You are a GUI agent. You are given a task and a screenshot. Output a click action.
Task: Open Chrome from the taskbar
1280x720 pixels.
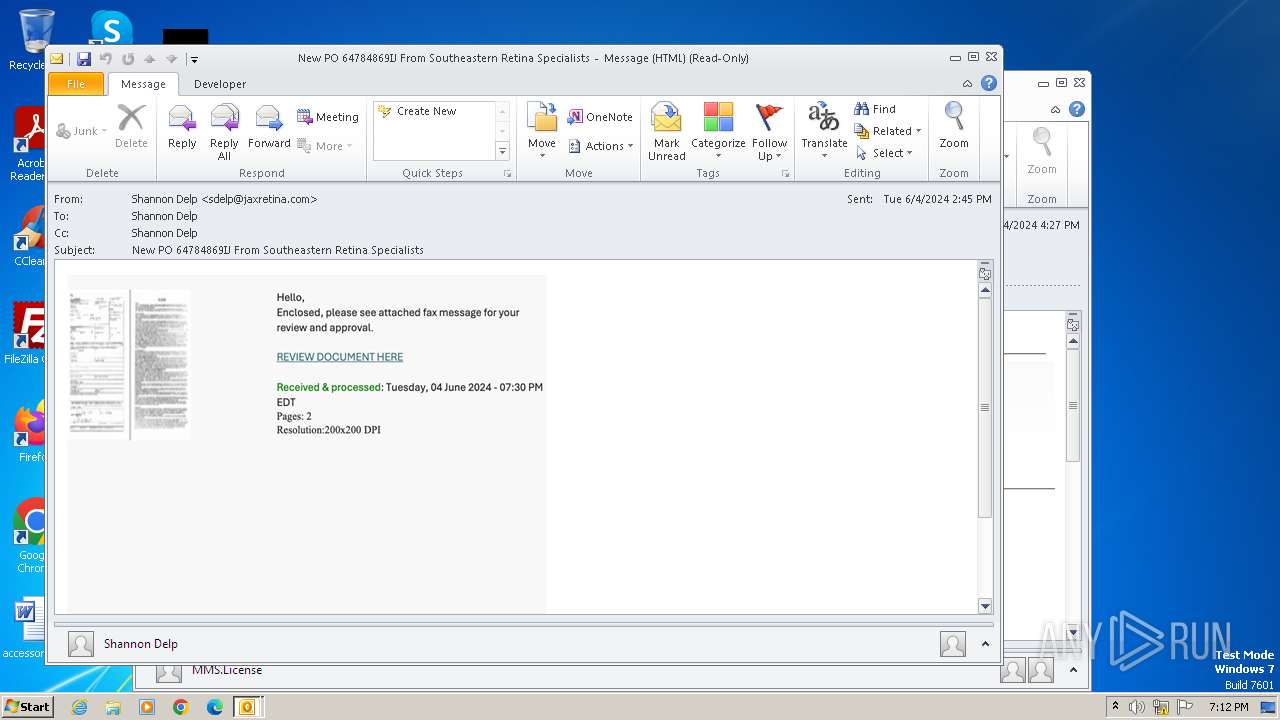click(x=181, y=707)
